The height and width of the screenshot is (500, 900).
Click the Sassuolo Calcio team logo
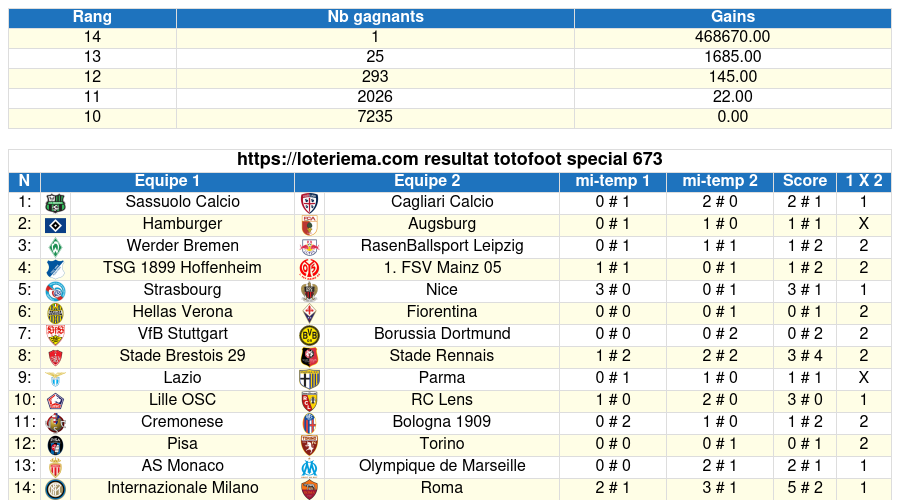[56, 203]
